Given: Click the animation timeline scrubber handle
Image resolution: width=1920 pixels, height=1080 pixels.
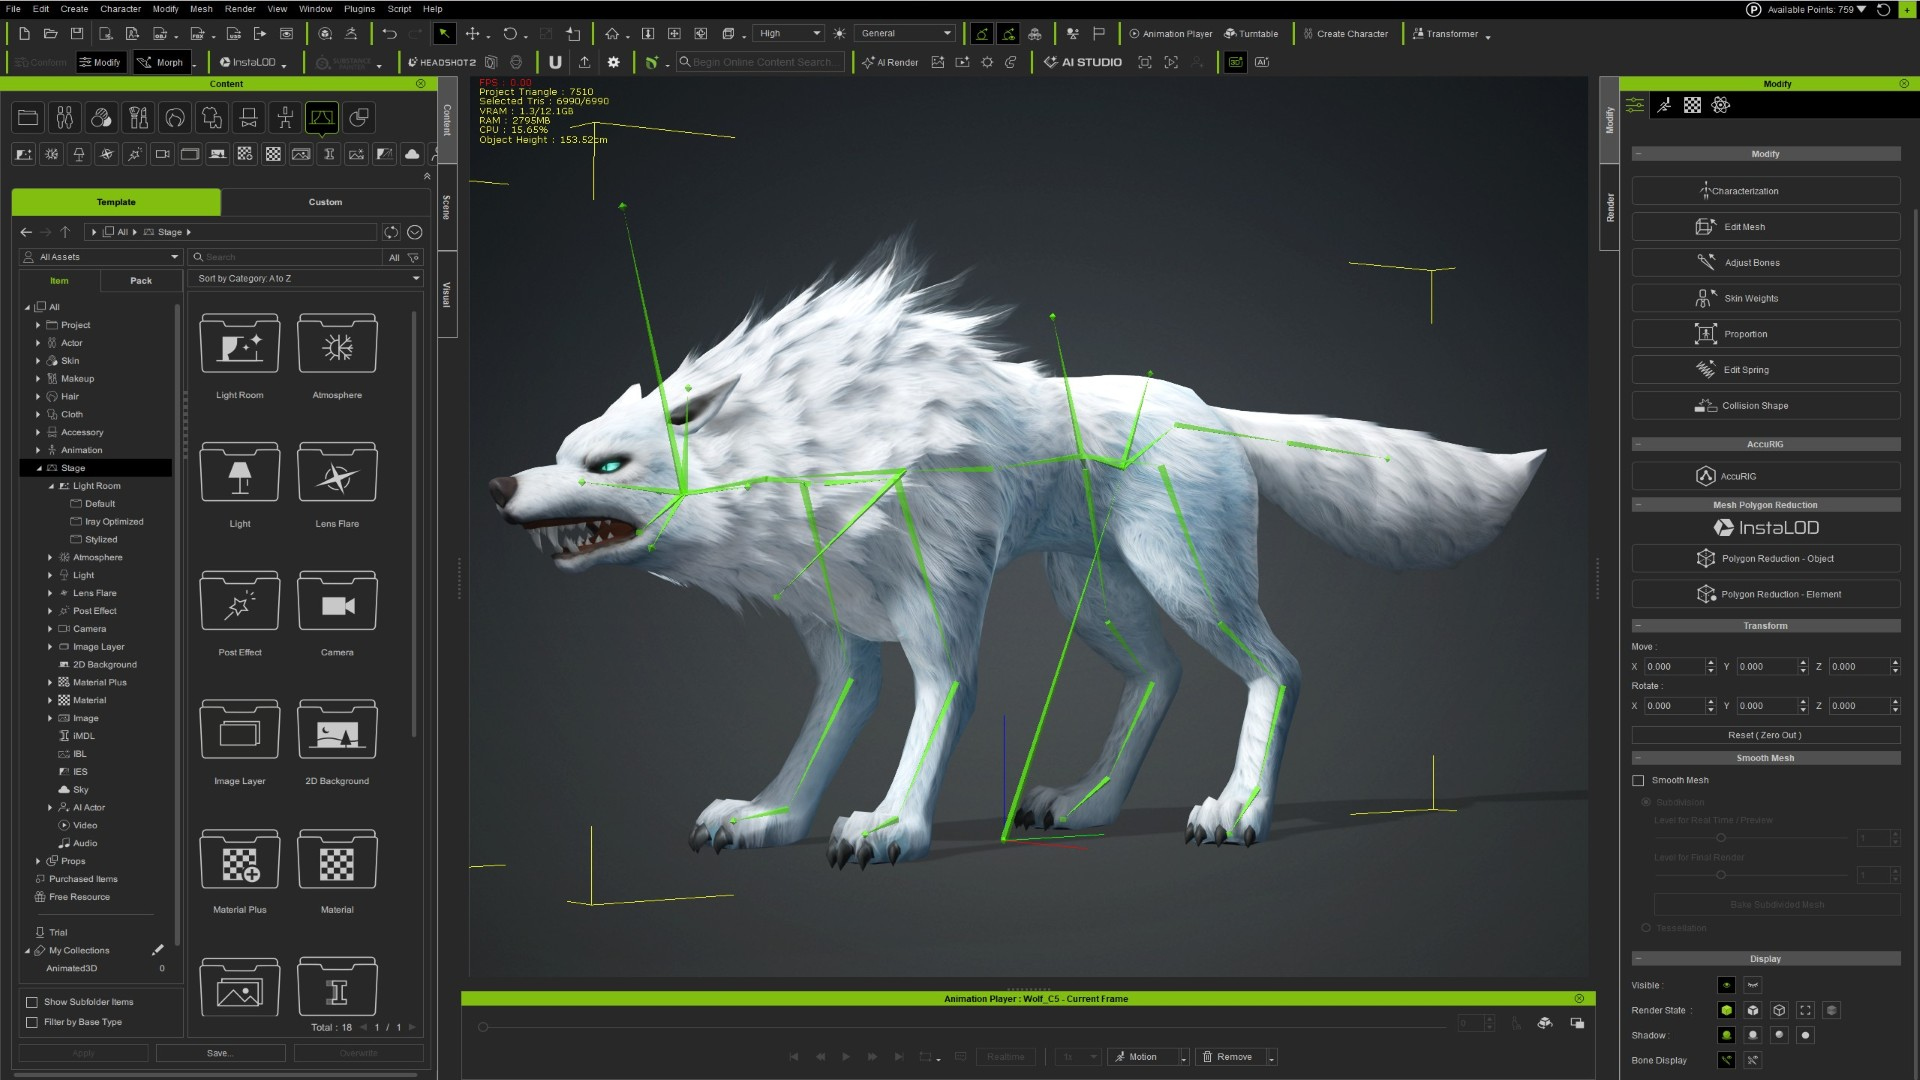Looking at the screenshot, I should point(483,1027).
